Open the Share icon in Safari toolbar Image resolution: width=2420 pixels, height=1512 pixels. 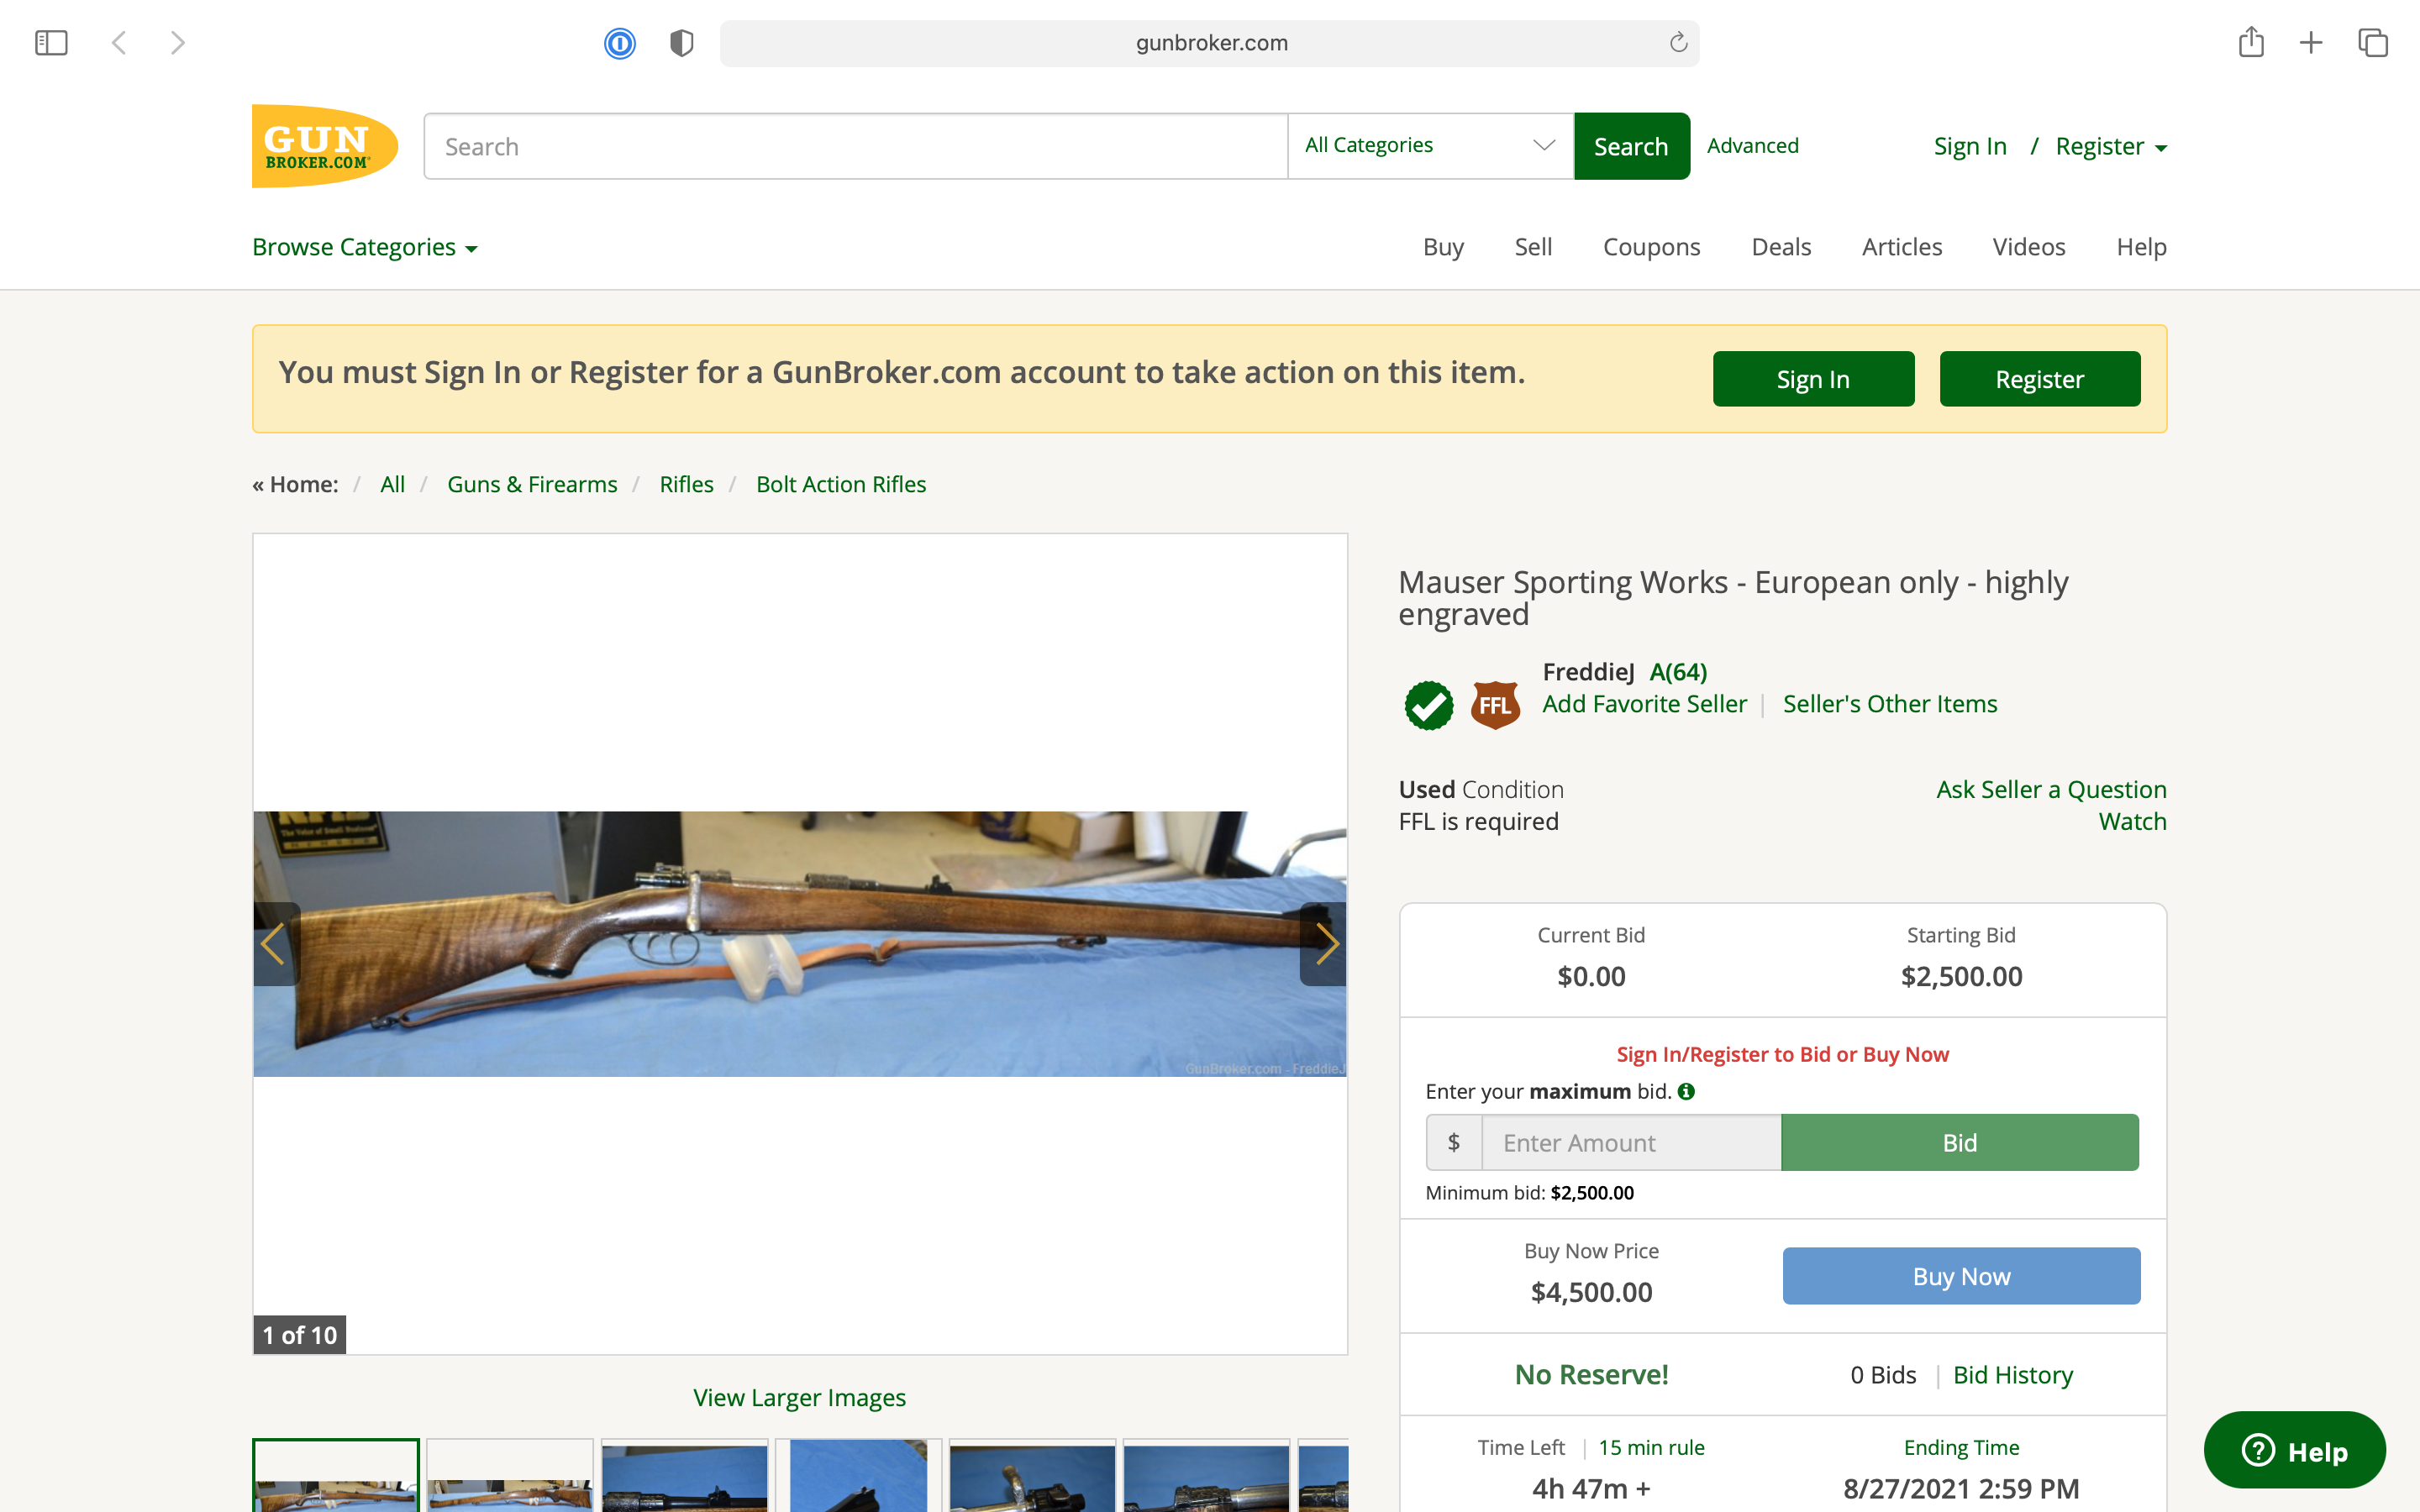[2251, 42]
